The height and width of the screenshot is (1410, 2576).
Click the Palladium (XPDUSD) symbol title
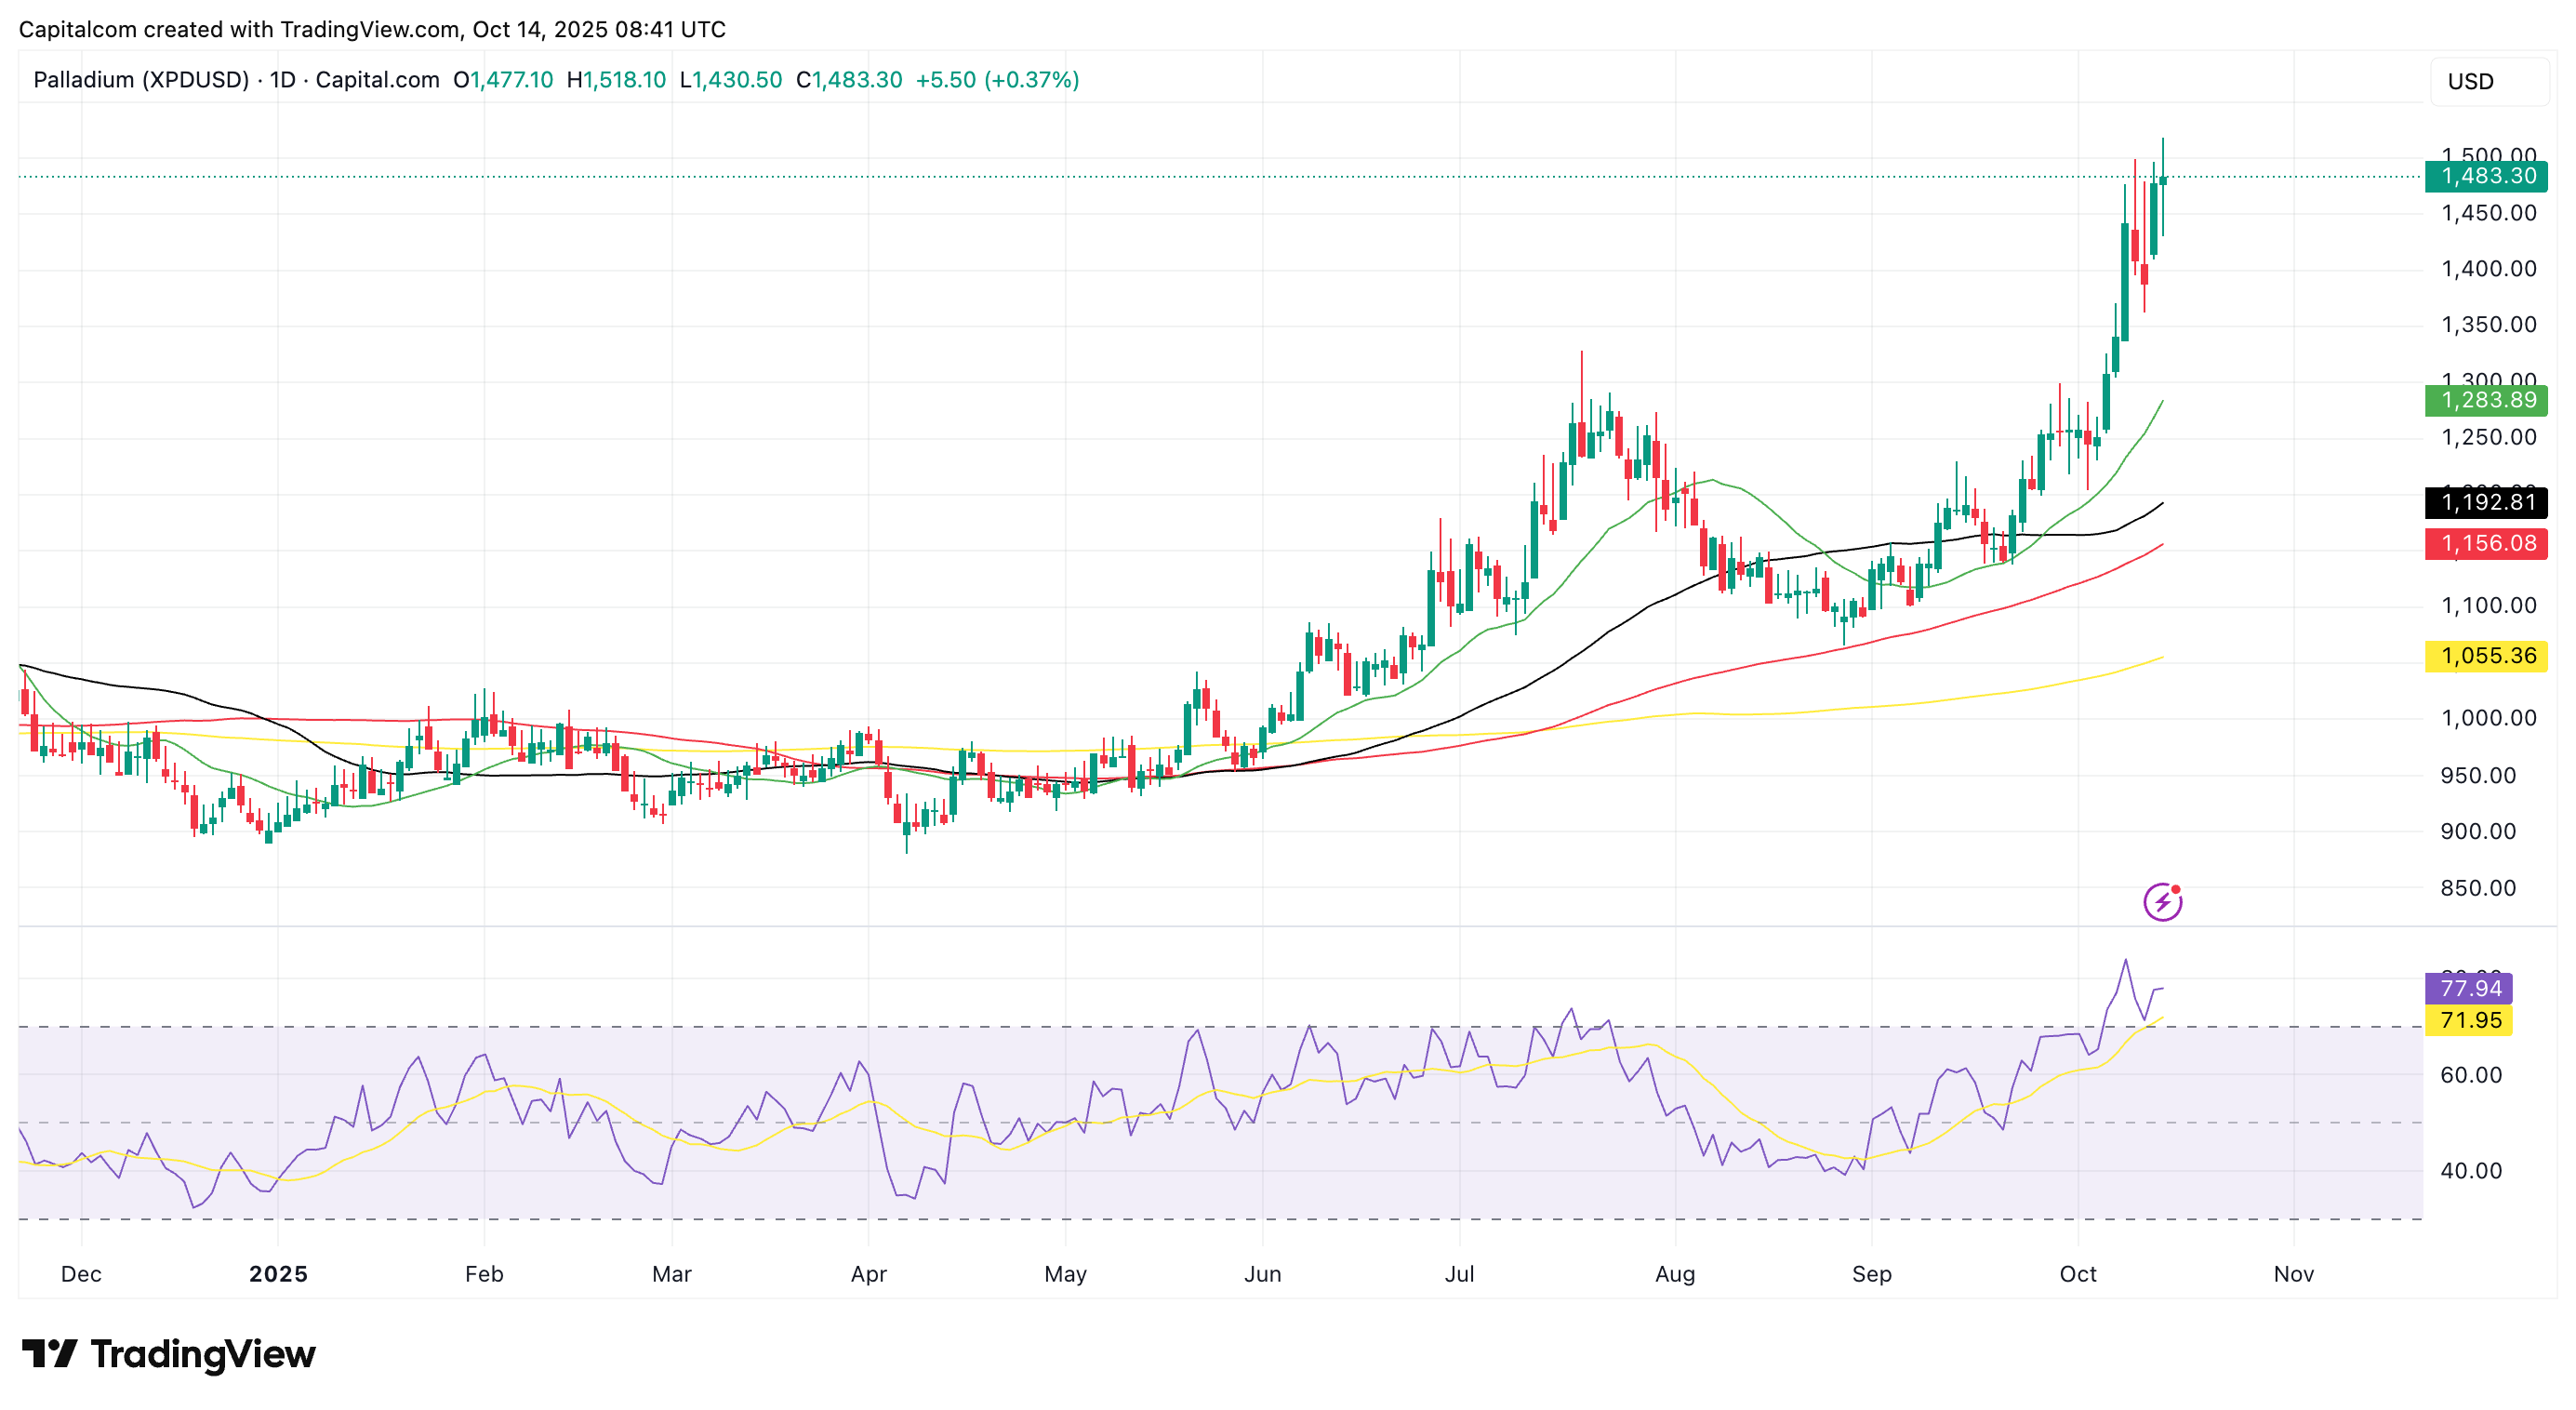[x=140, y=79]
